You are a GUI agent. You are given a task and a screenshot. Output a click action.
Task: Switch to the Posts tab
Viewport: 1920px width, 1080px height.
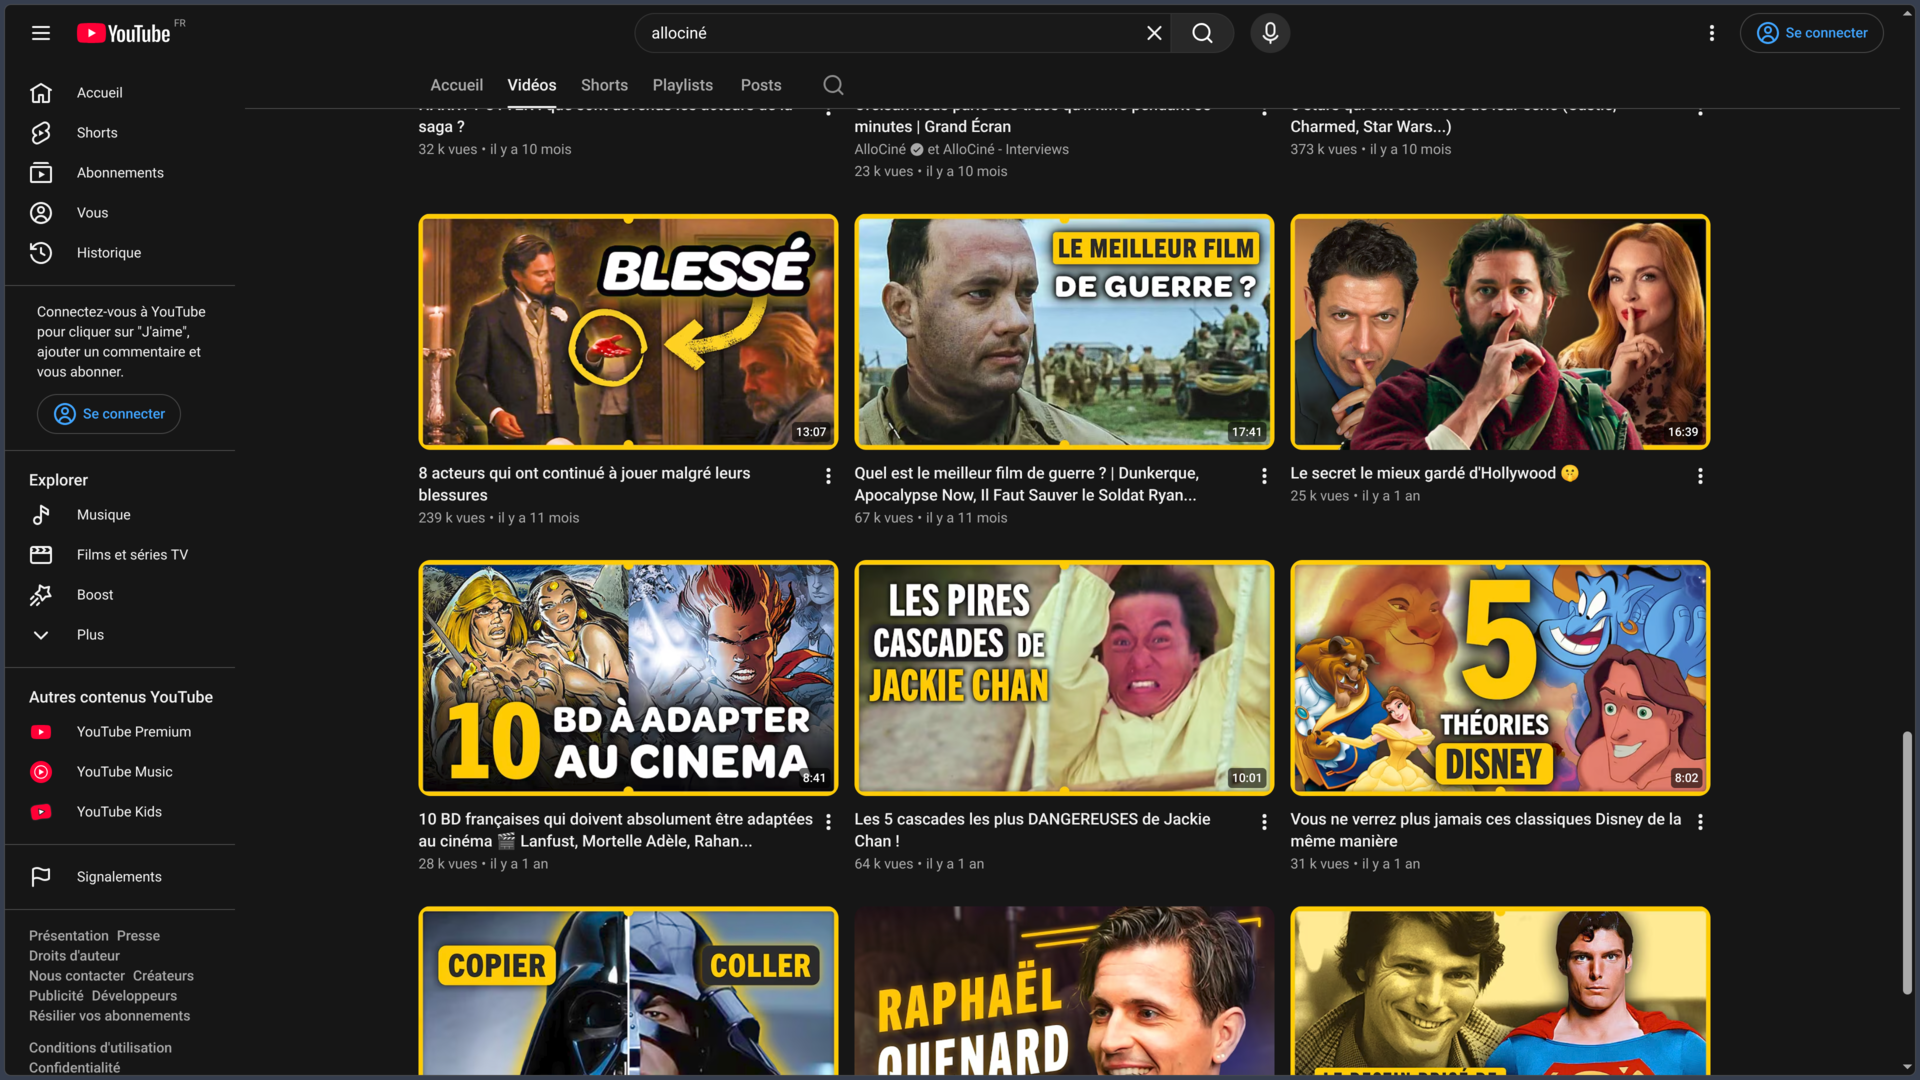click(761, 85)
